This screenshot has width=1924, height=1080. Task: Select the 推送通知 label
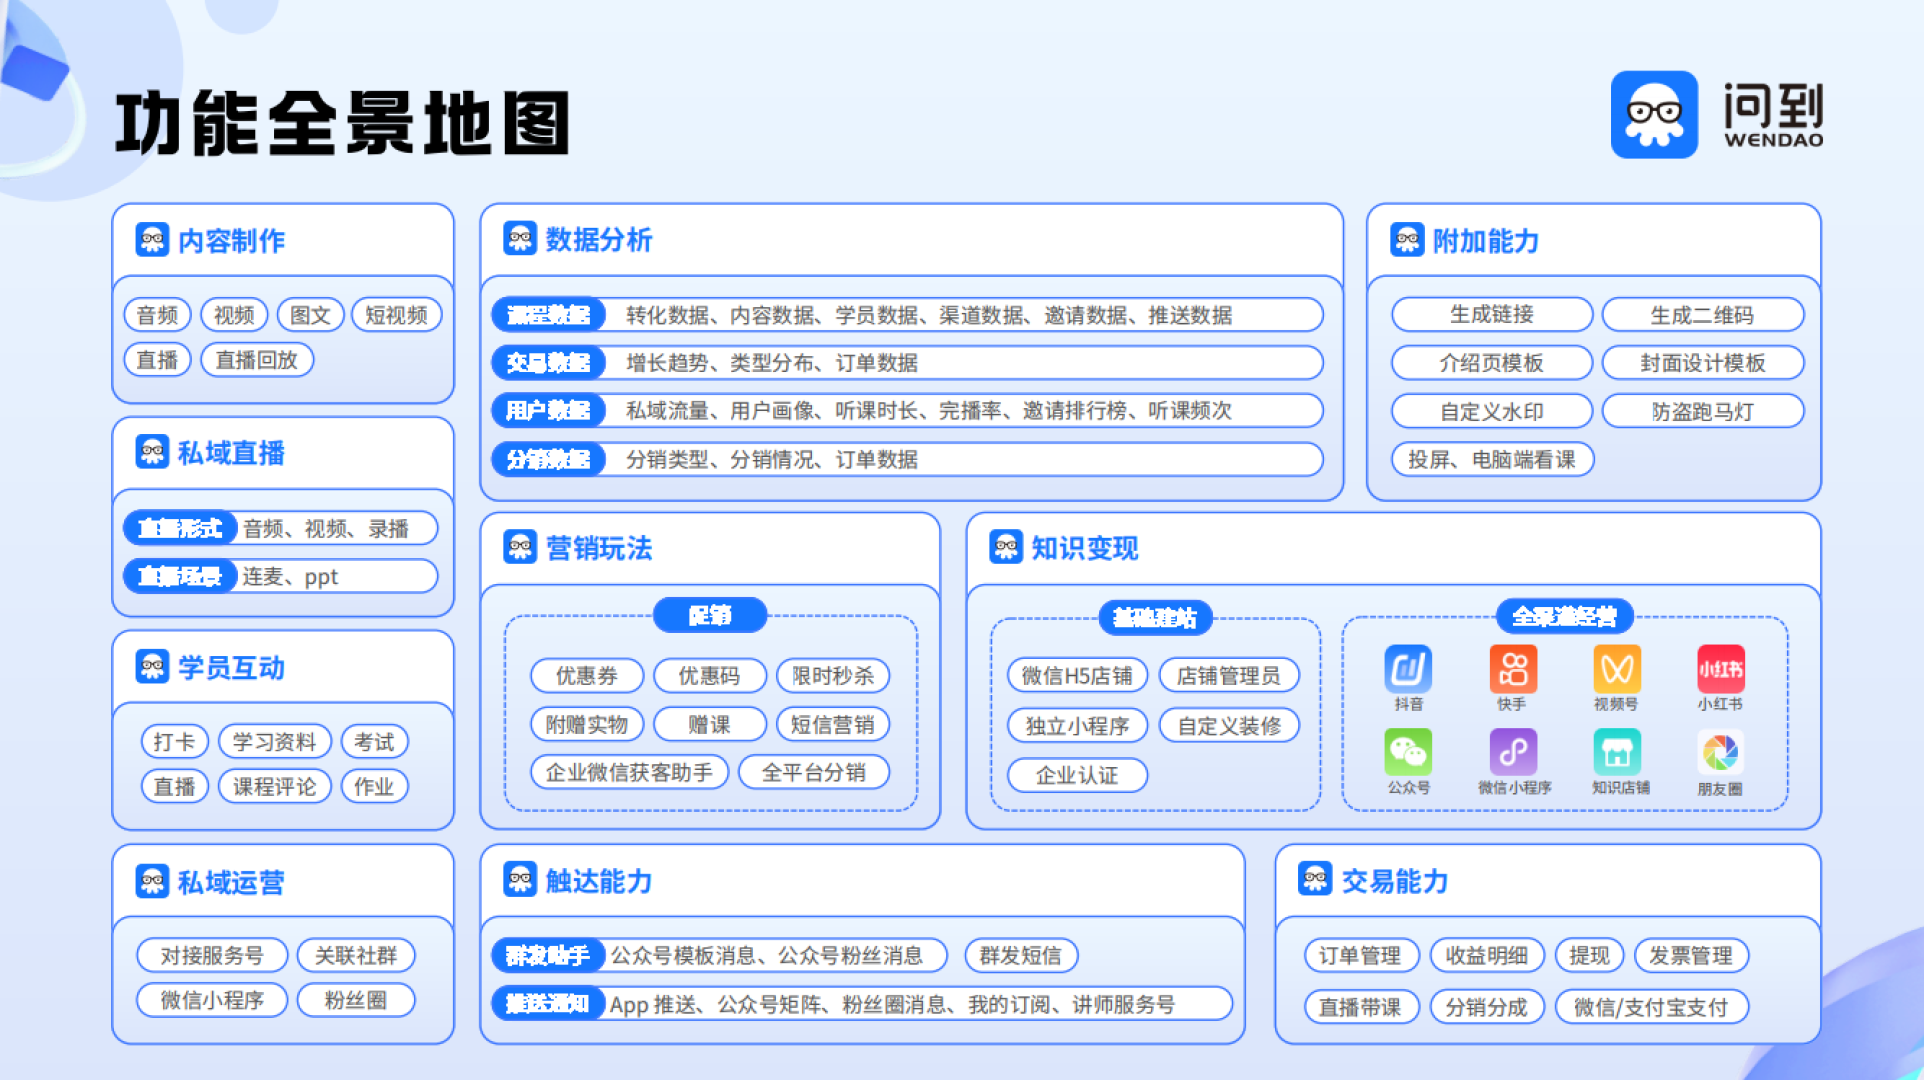[548, 1003]
